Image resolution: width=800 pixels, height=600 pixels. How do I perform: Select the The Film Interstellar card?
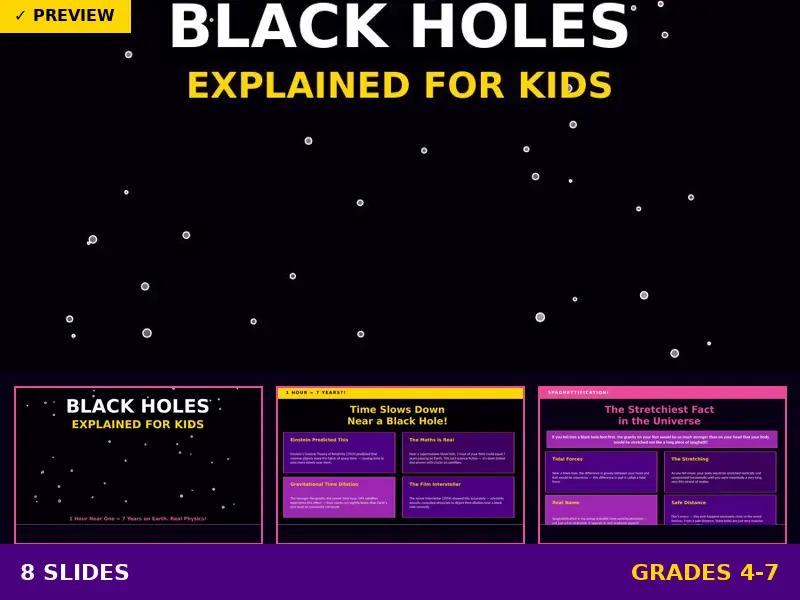pyautogui.click(x=458, y=497)
